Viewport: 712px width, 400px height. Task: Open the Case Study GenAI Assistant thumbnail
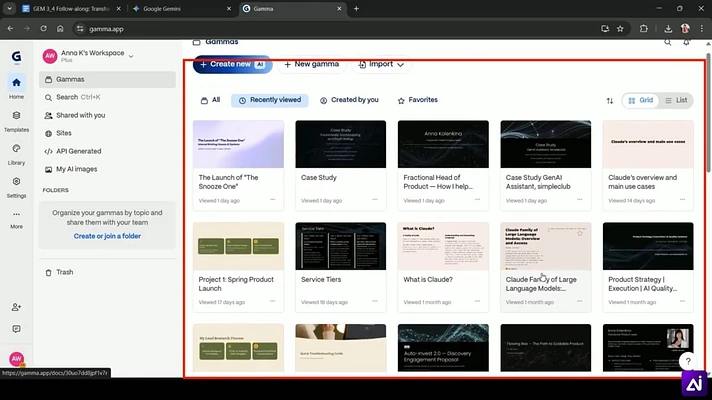pyautogui.click(x=546, y=144)
